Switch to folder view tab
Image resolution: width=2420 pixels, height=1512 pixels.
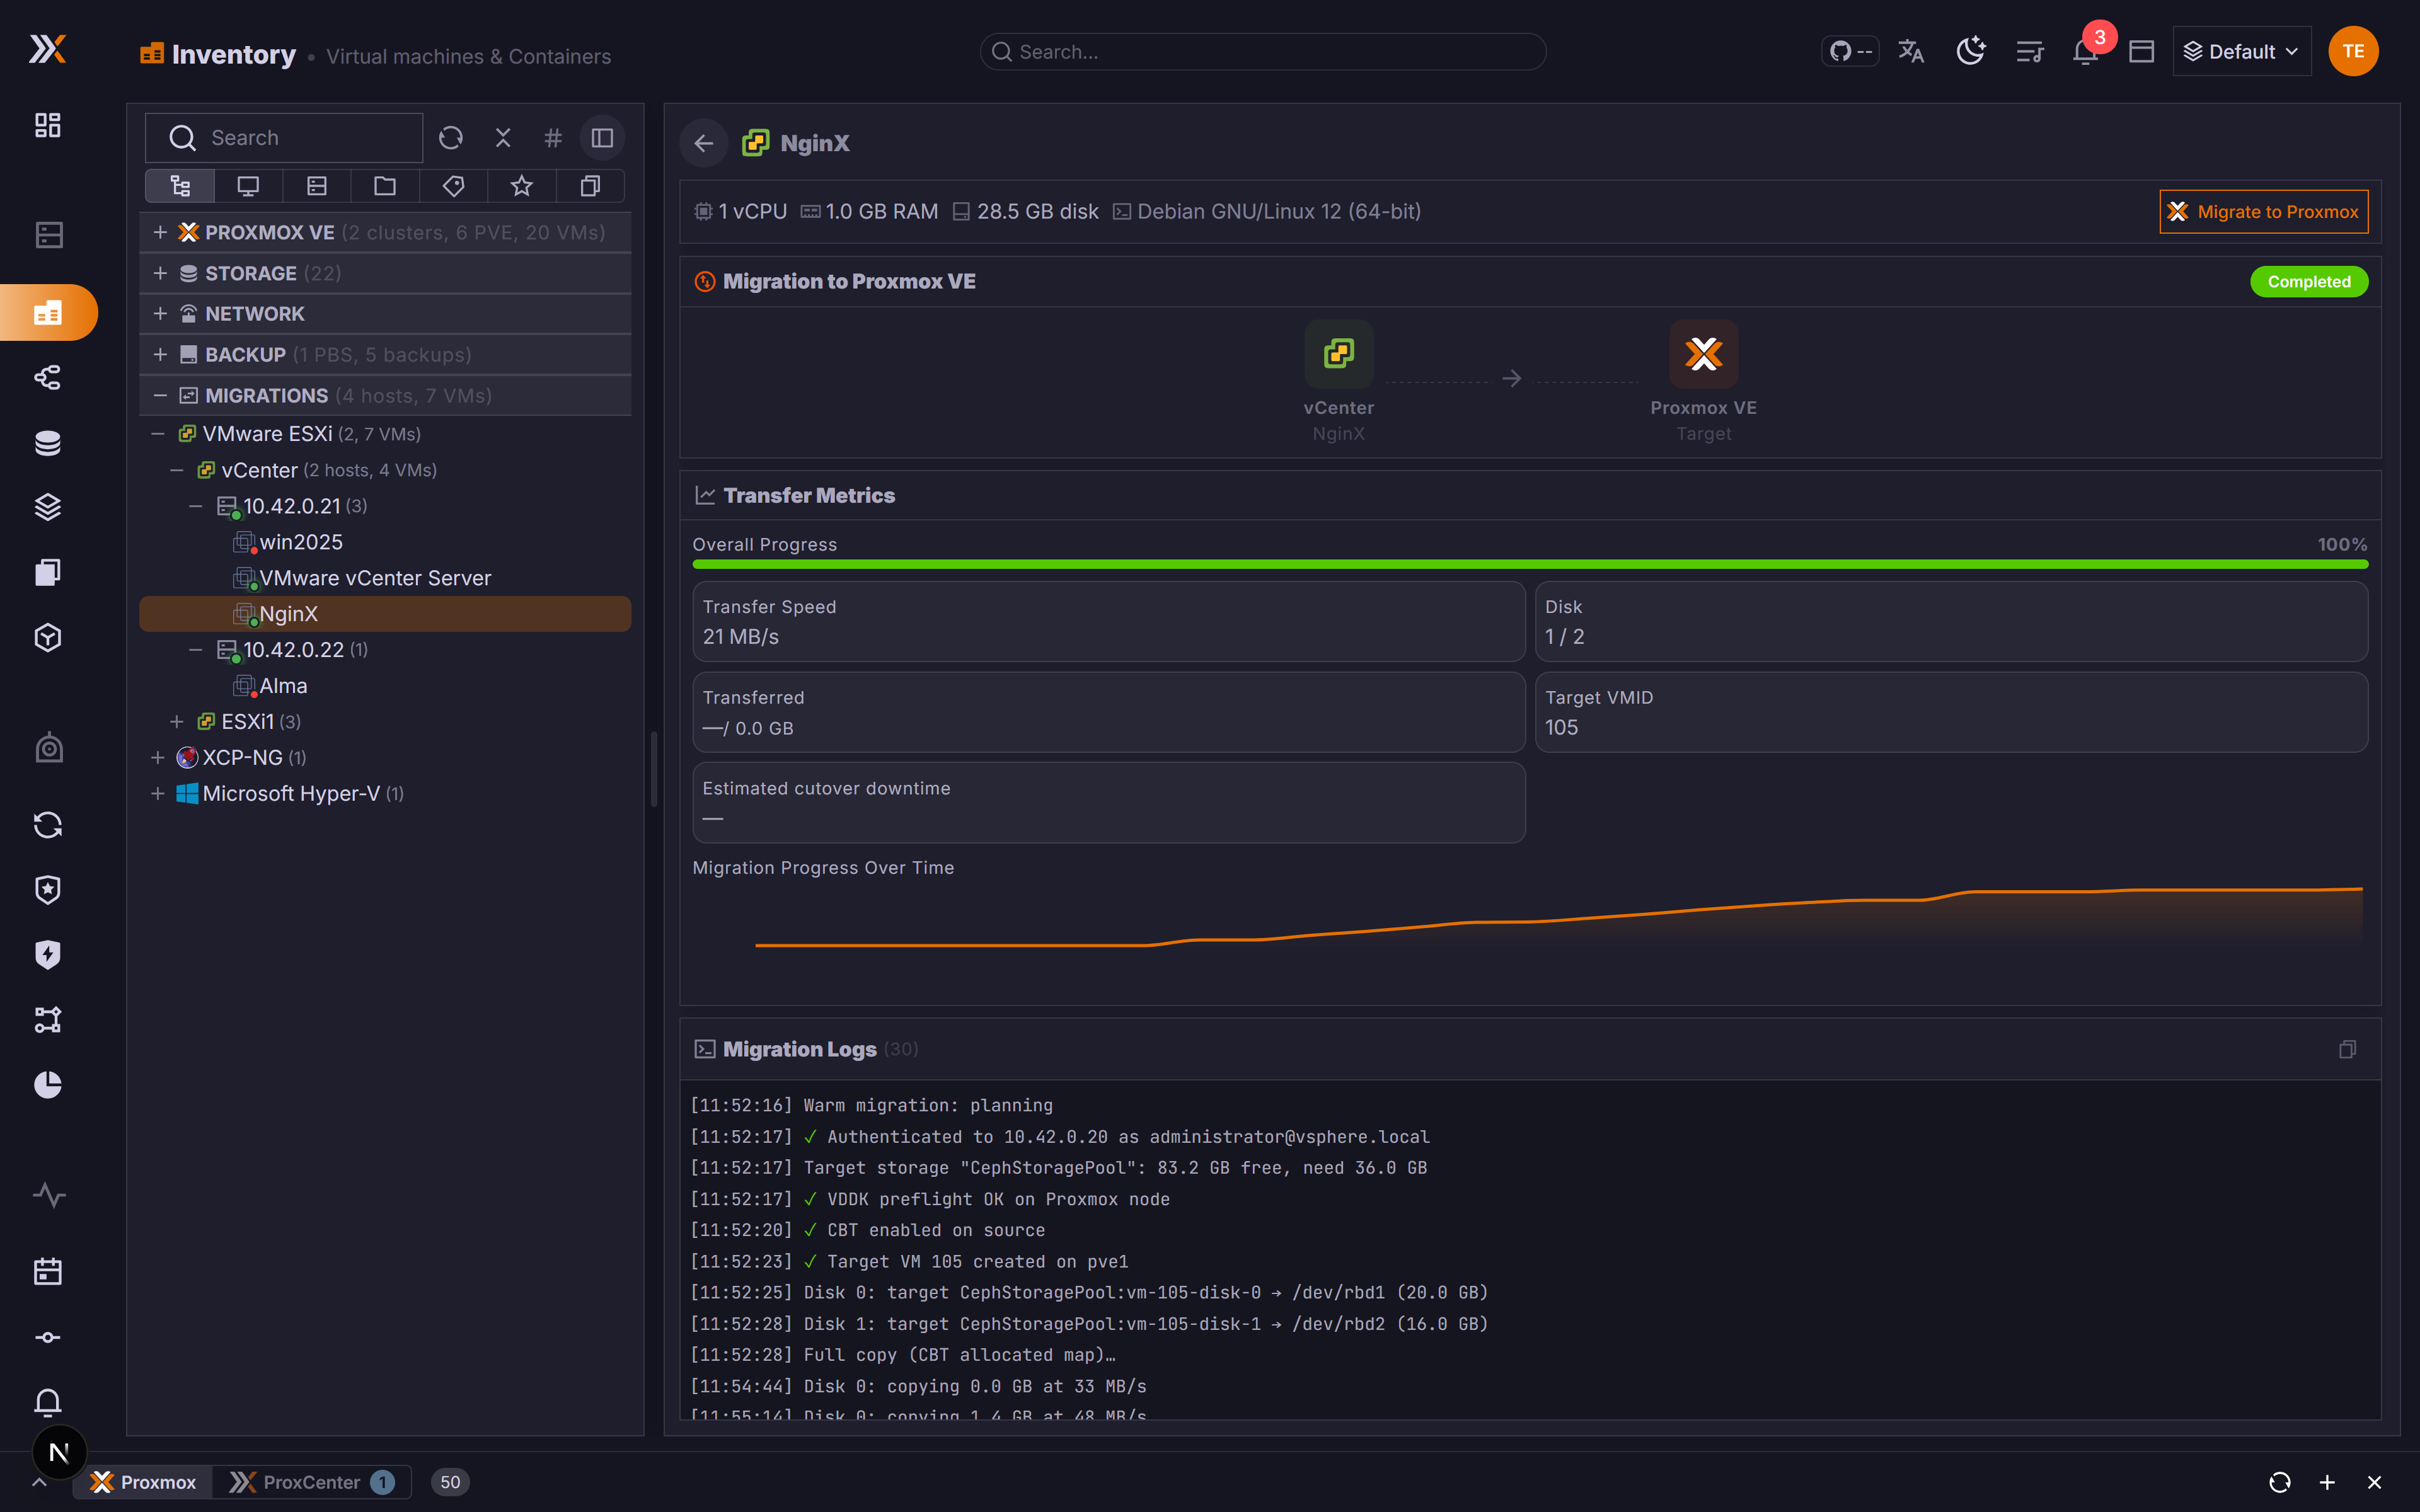click(x=385, y=186)
